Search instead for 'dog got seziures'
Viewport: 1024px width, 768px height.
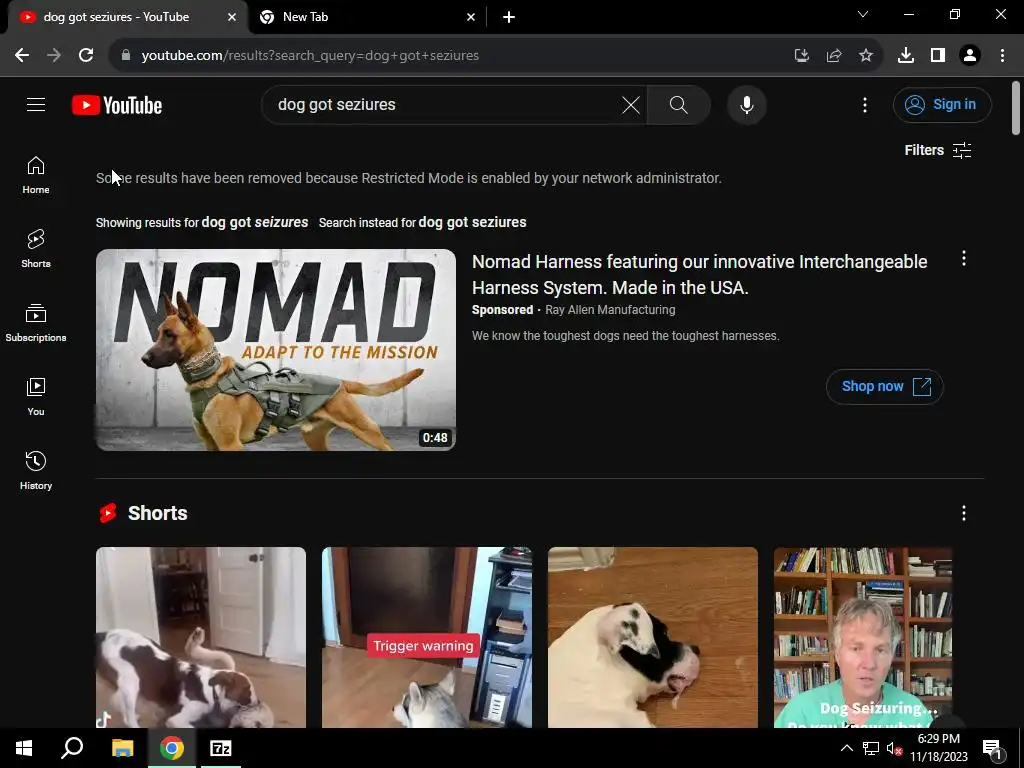472,222
